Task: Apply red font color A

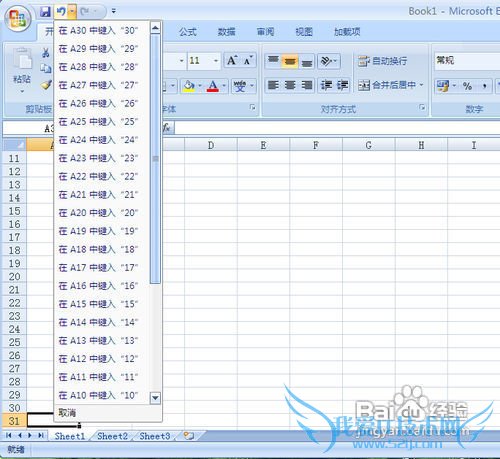Action: [x=213, y=86]
